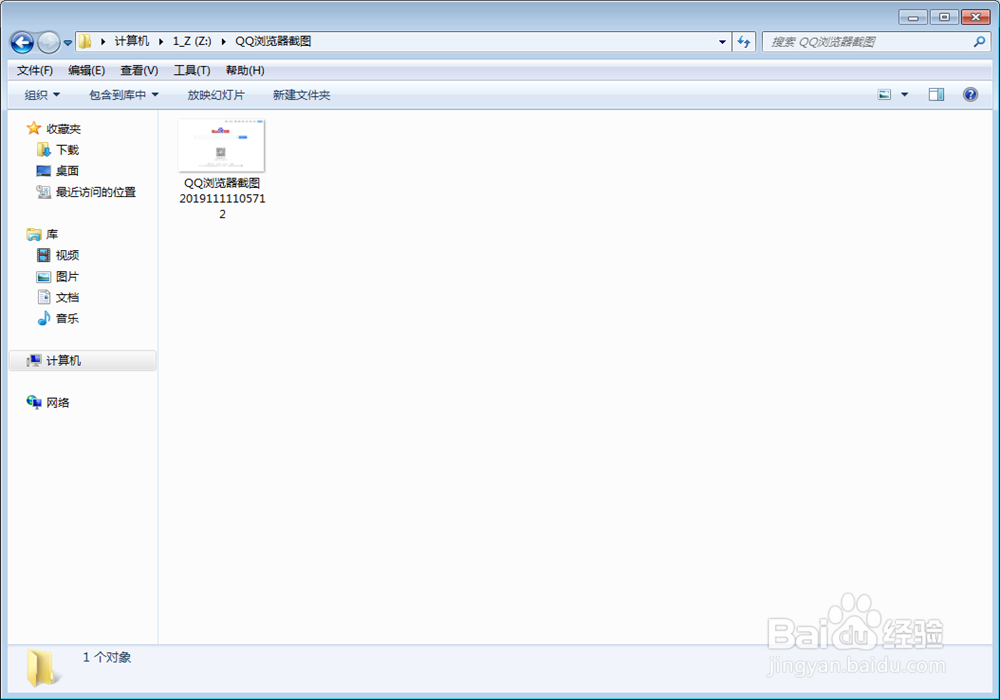Open the 音乐 library

click(x=58, y=319)
